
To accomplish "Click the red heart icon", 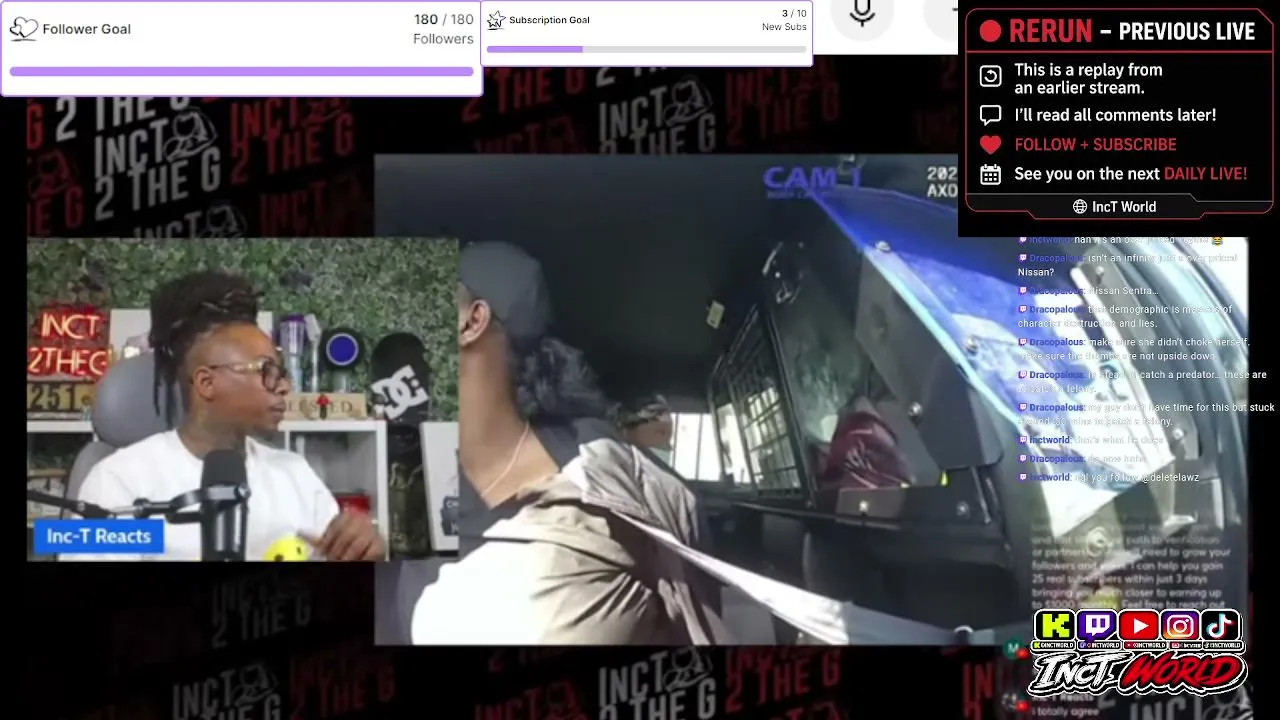I will click(x=990, y=145).
